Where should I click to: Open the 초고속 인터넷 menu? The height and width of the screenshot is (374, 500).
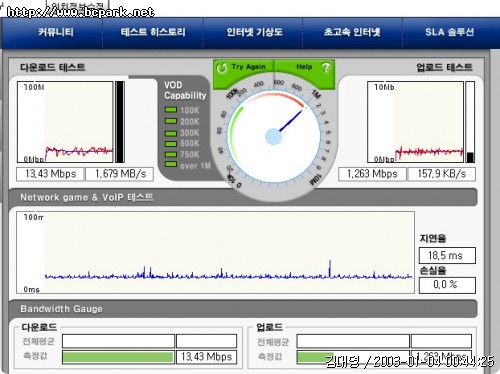coord(352,32)
